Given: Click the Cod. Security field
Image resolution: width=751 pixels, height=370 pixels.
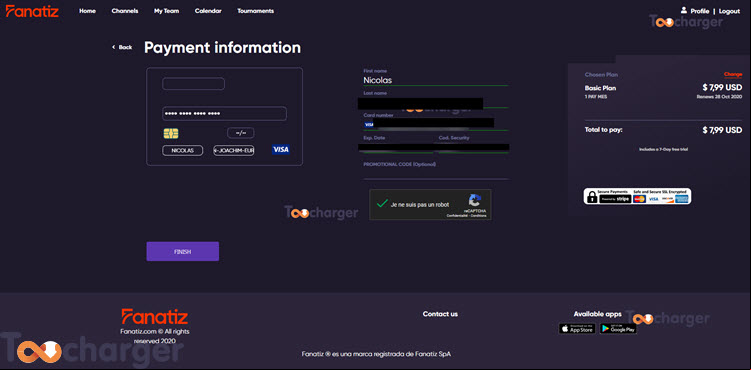Looking at the screenshot, I should click(x=474, y=147).
